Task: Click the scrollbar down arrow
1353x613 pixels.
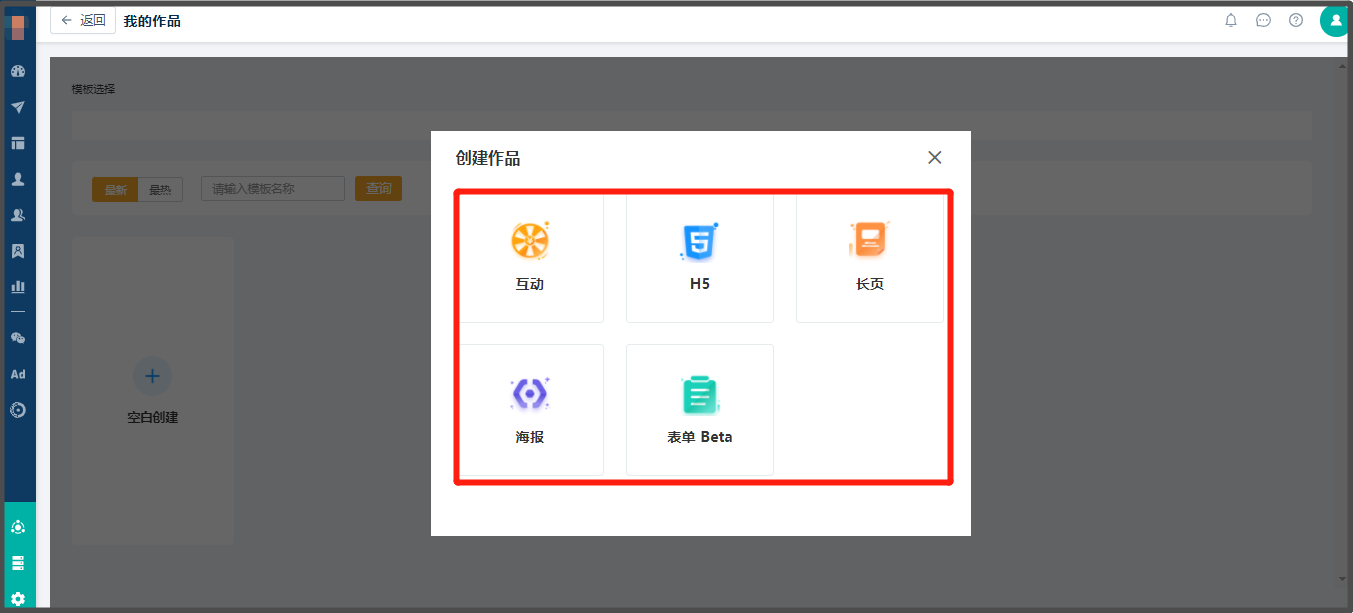Action: point(1343,578)
